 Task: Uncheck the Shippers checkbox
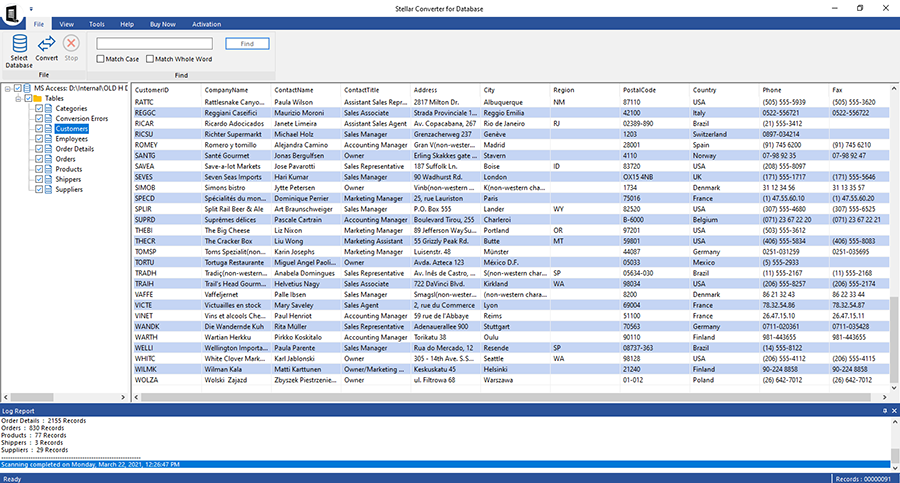click(39, 179)
